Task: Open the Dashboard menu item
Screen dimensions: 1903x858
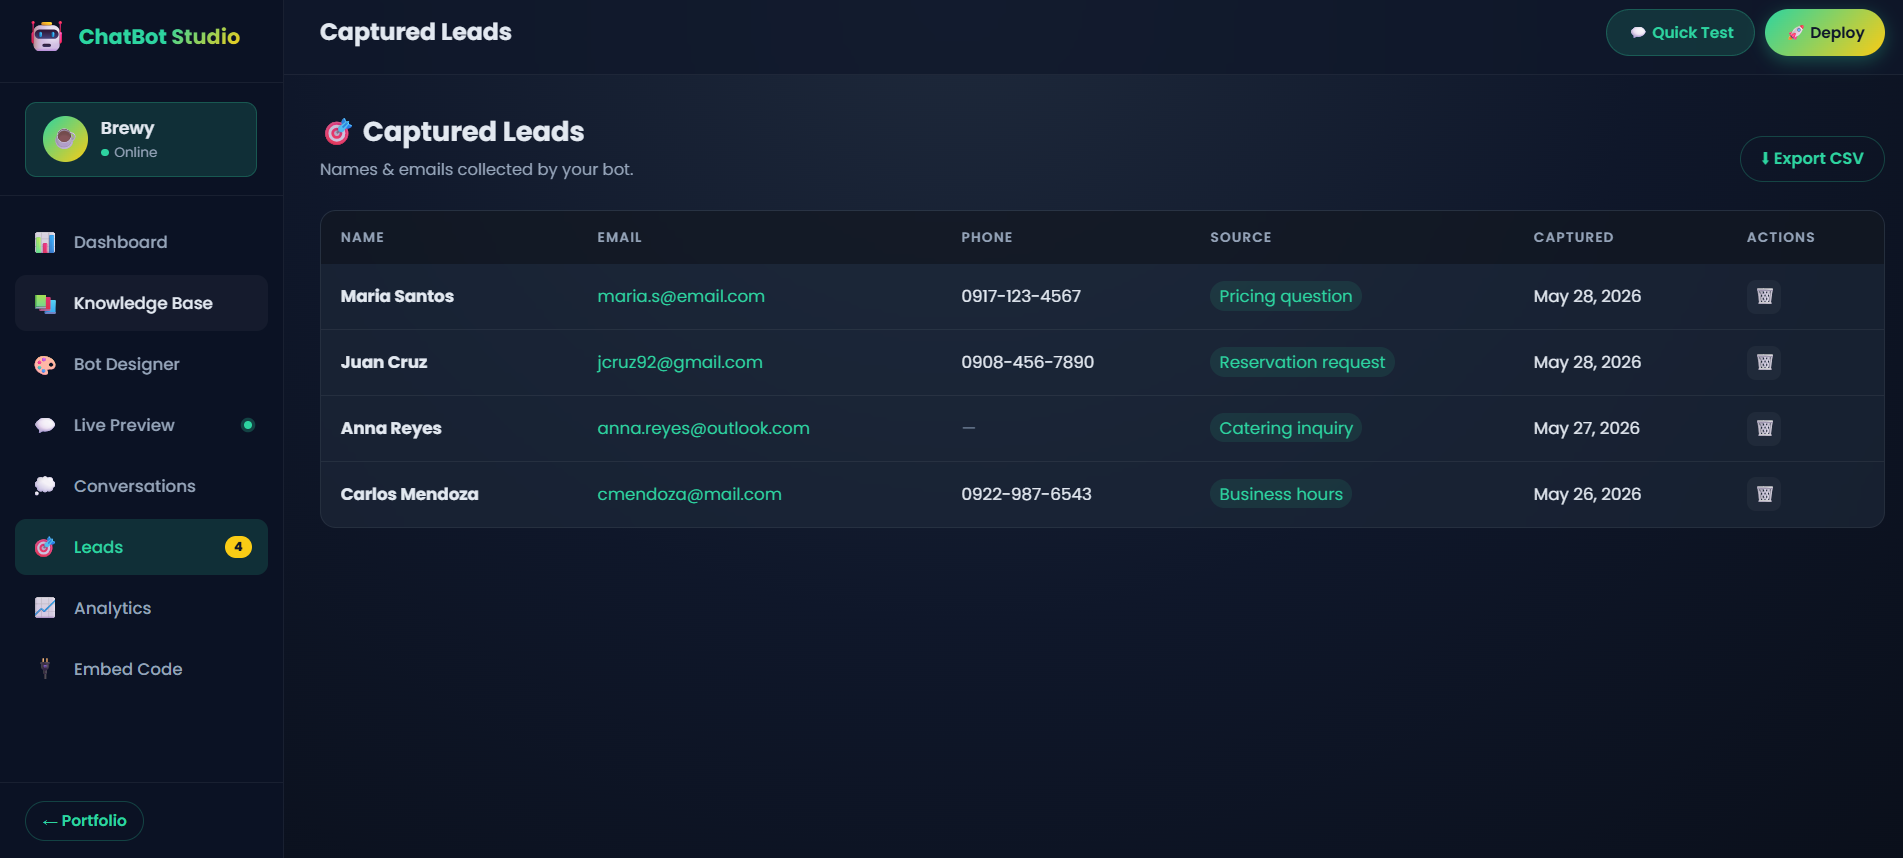Action: tap(141, 242)
